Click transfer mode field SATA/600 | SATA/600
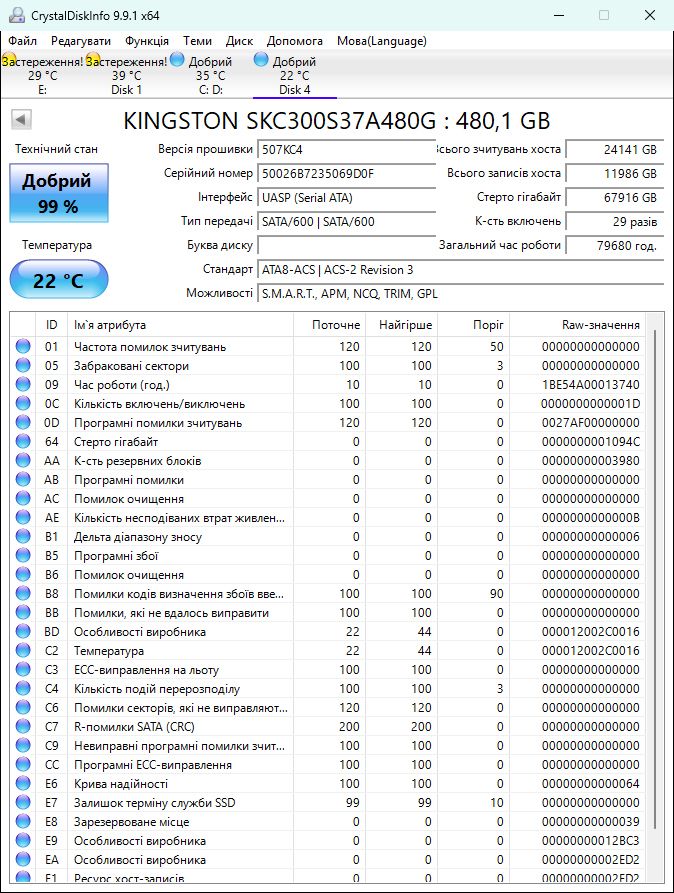The height and width of the screenshot is (893, 674). tap(346, 222)
